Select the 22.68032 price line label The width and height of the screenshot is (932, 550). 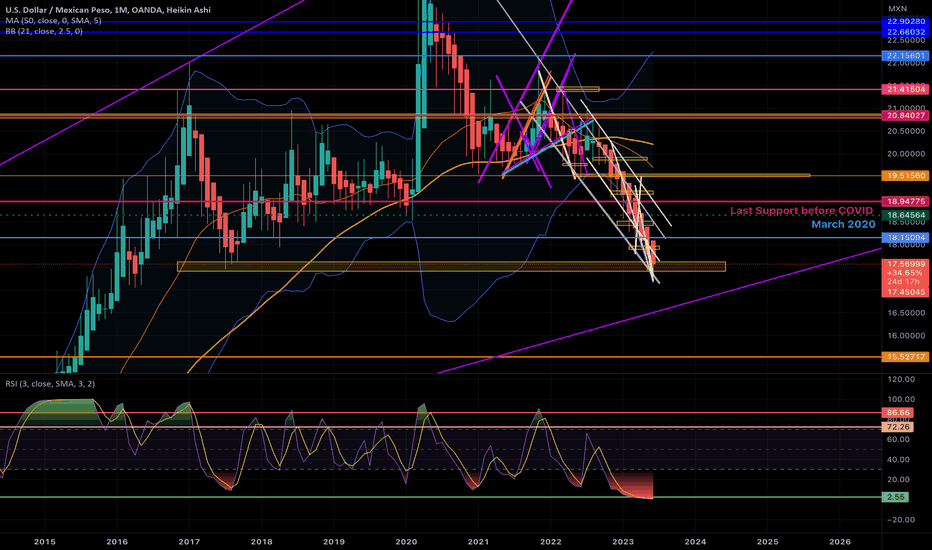906,32
